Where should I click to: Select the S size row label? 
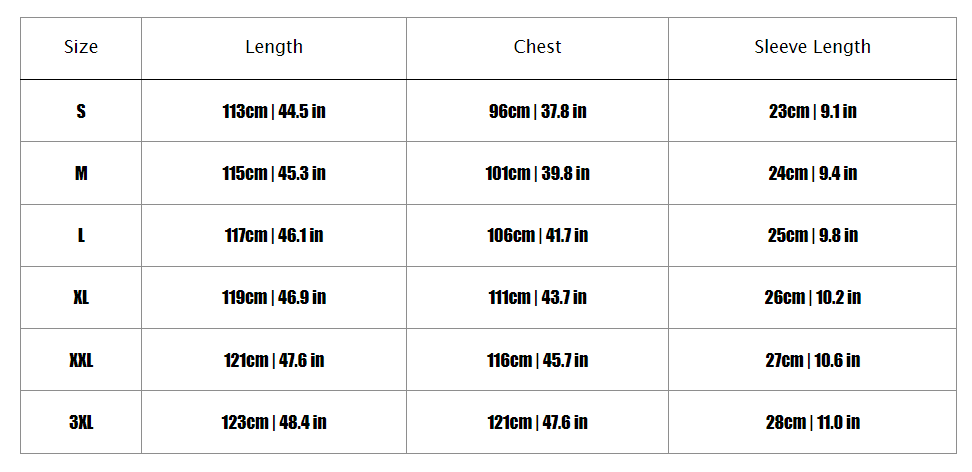tap(81, 111)
